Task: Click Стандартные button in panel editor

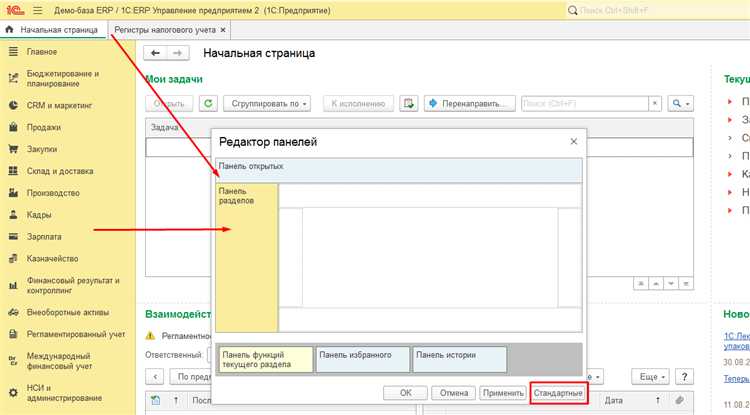Action: pyautogui.click(x=558, y=393)
